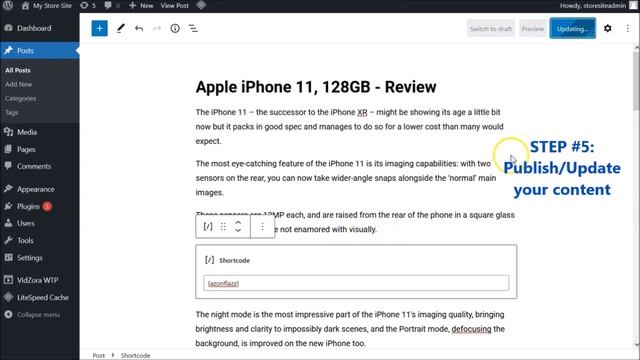
Task: Open the comments bubble in admin bar
Action: (x=112, y=6)
